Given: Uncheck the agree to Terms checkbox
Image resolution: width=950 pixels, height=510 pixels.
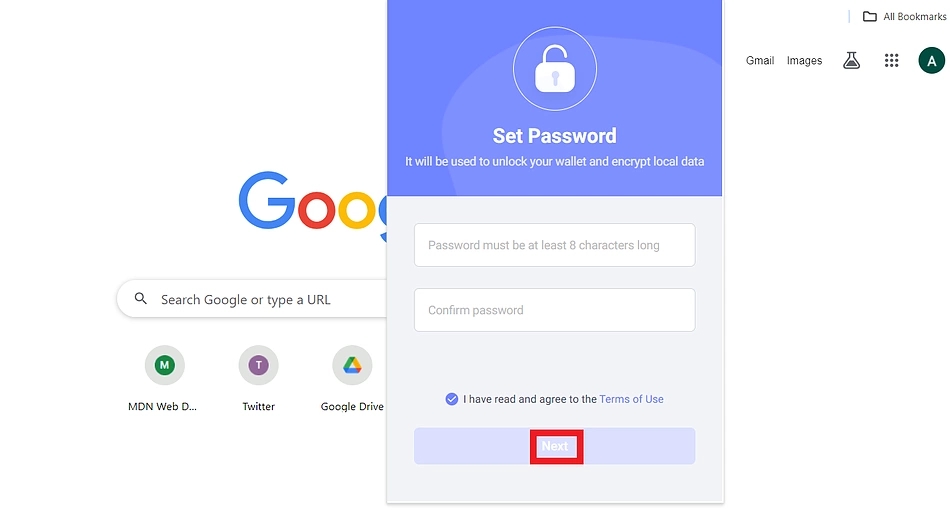Looking at the screenshot, I should tap(451, 399).
